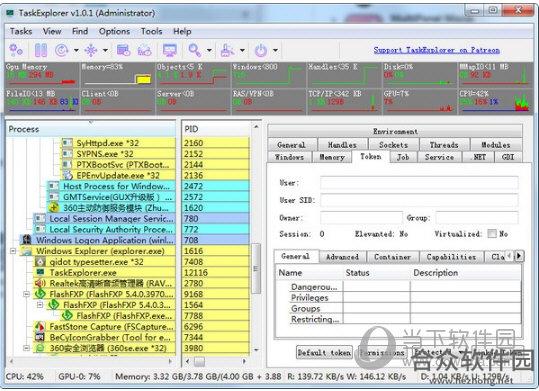Click the snowflake freeze toolbar icon
Image resolution: width=539 pixels, height=391 pixels.
[x=91, y=50]
